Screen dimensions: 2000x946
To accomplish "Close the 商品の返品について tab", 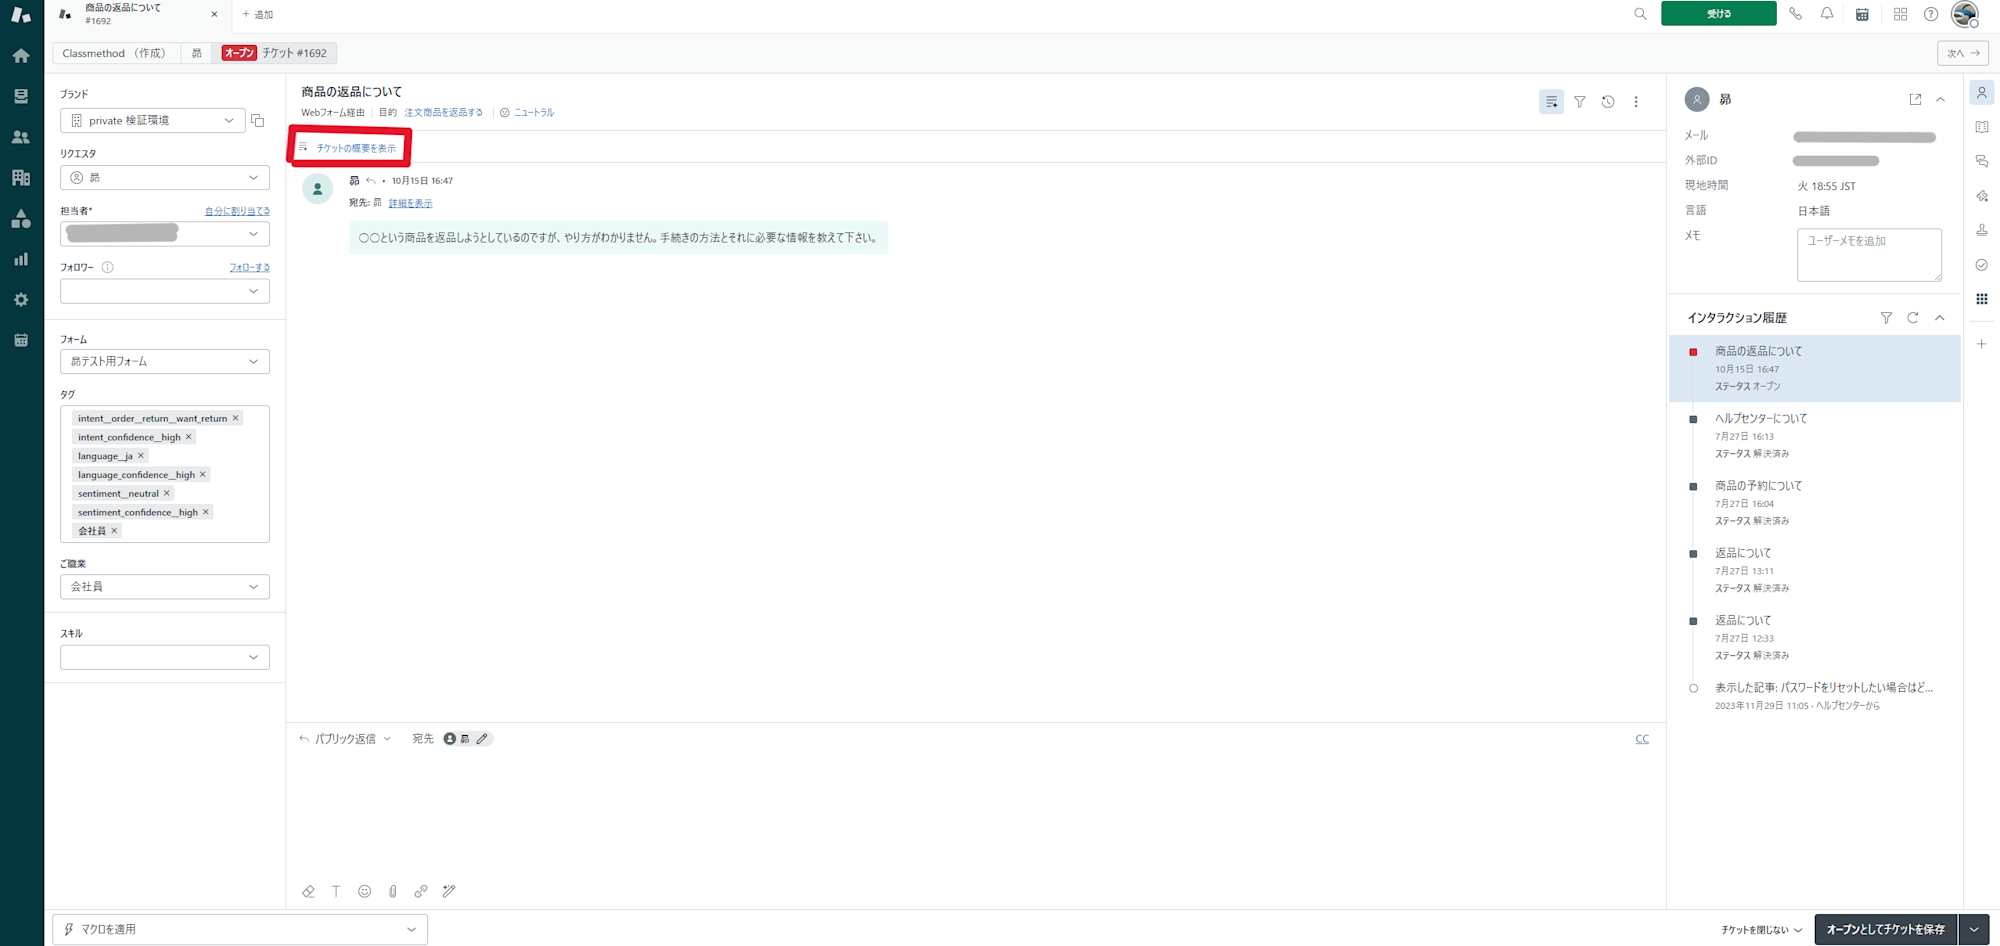I will (x=214, y=14).
